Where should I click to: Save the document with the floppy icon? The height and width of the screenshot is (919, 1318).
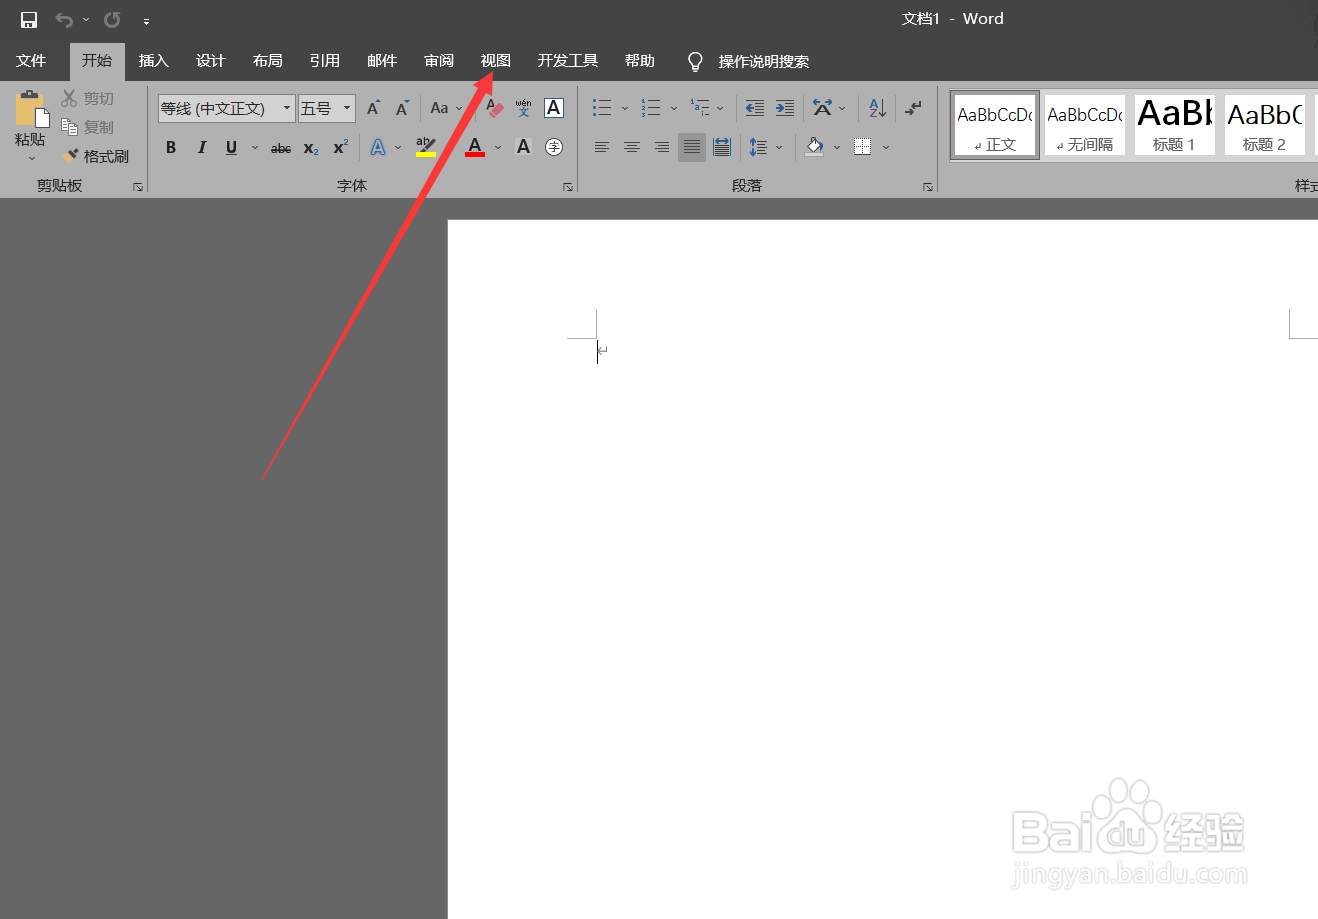pos(29,20)
